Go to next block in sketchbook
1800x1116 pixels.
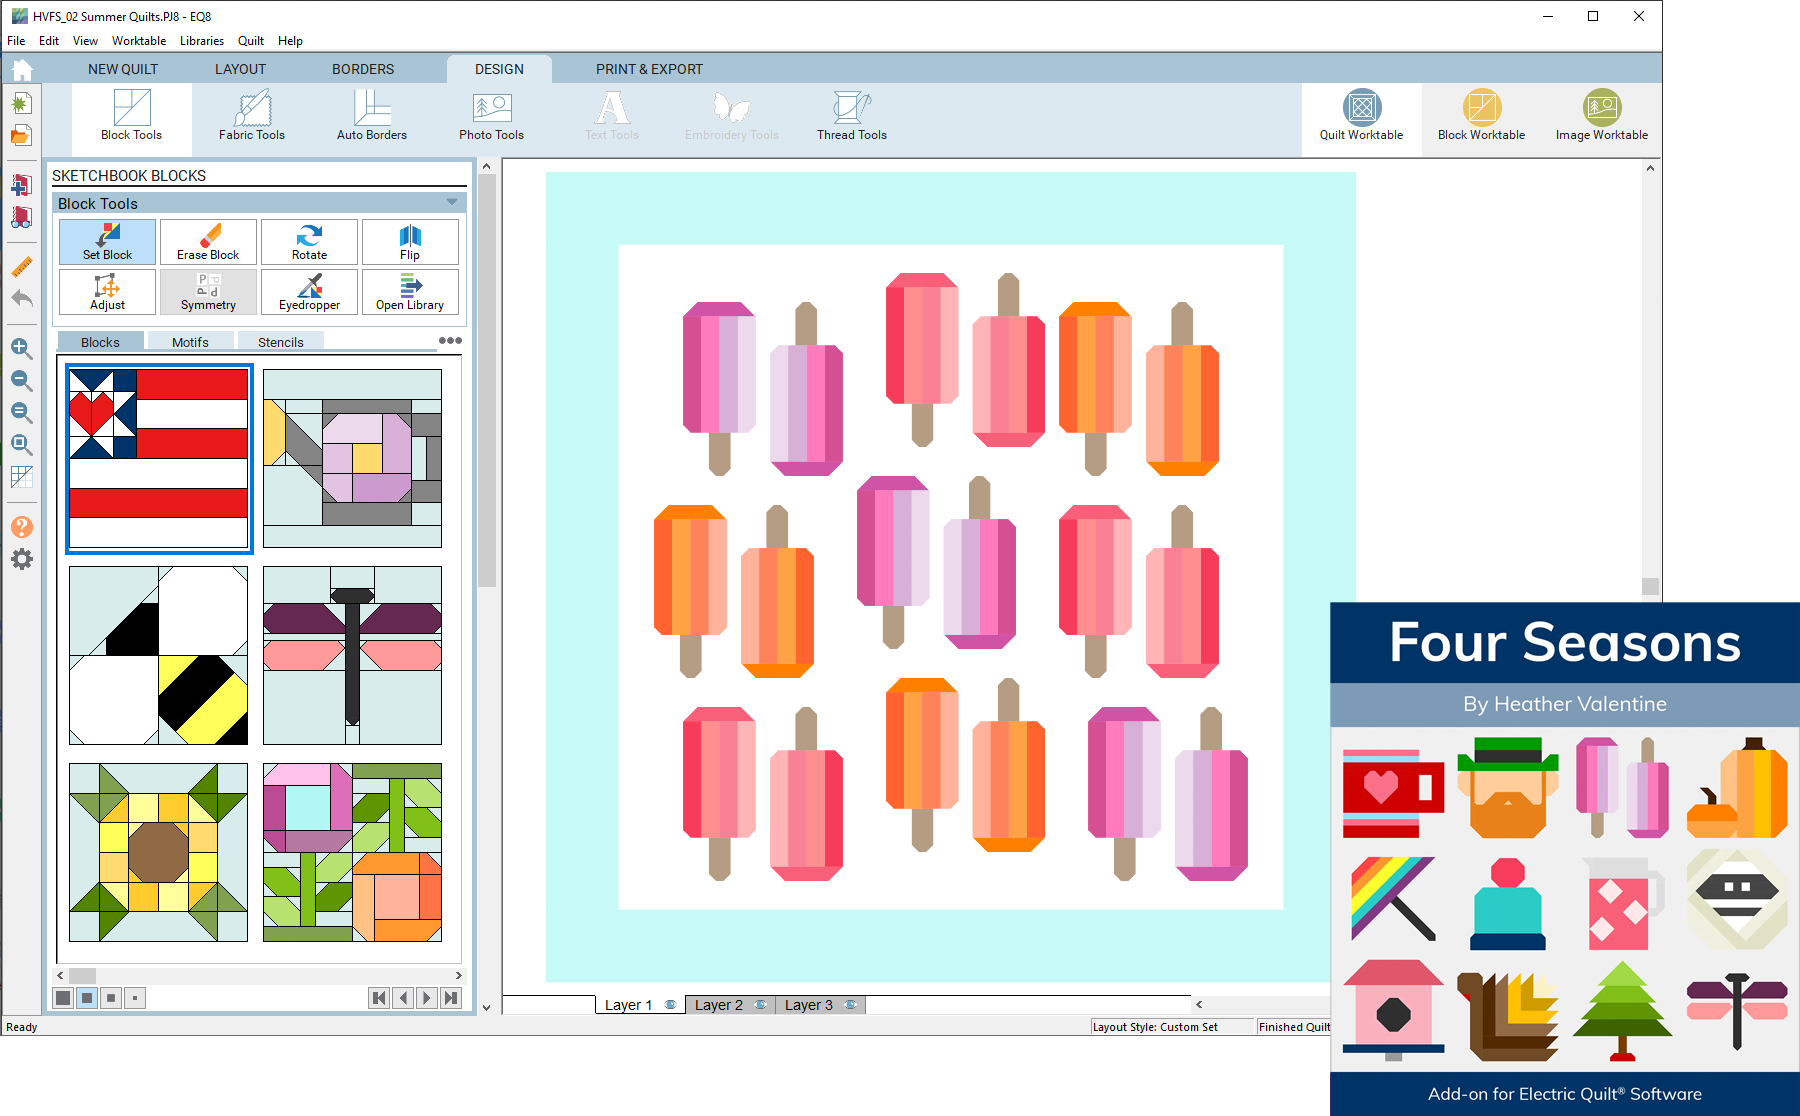click(x=427, y=997)
